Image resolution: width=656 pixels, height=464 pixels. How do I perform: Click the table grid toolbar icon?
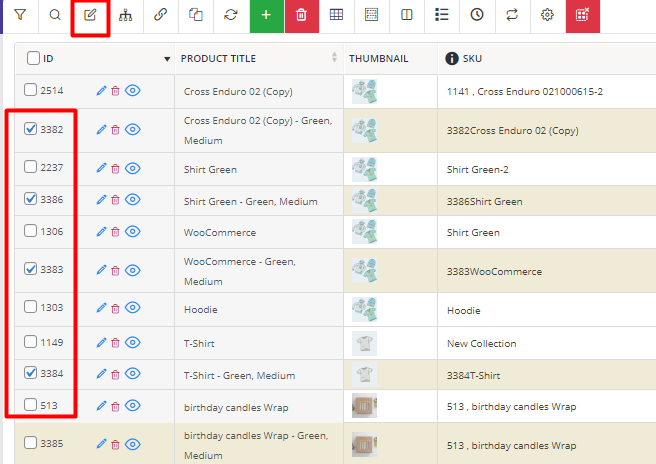[336, 15]
